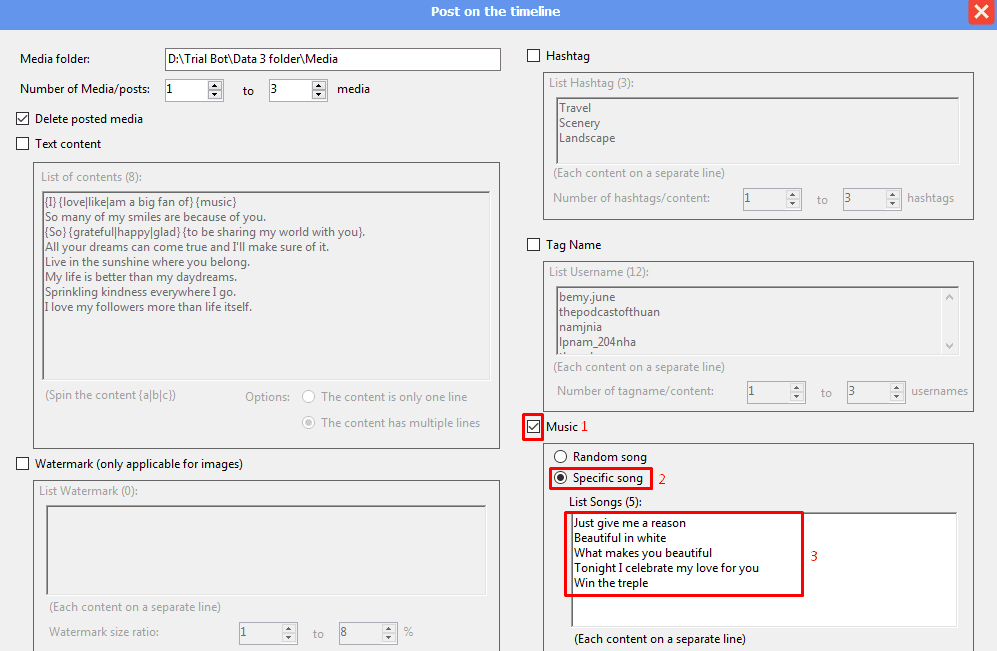Decrease the minimum Number of Media/posts value
The image size is (997, 651).
click(x=215, y=94)
